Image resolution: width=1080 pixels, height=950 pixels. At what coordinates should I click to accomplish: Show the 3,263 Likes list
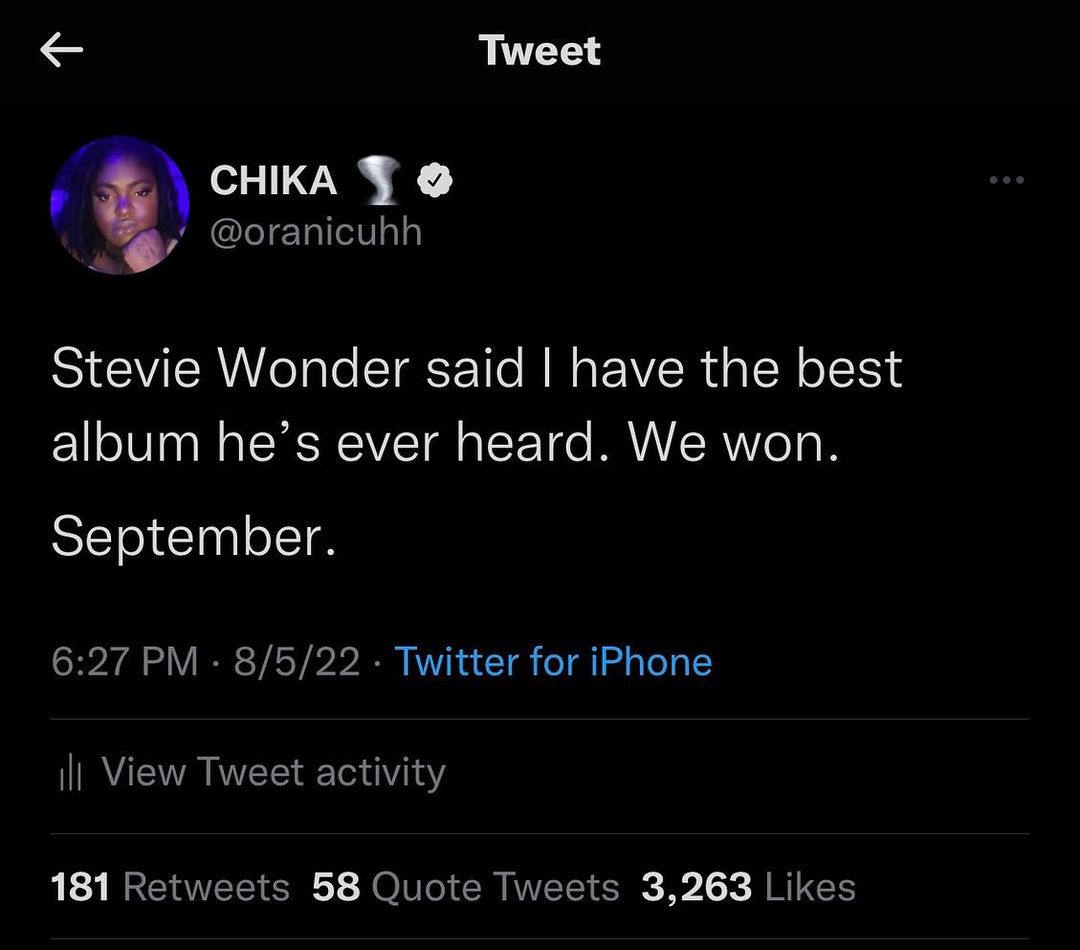(748, 887)
